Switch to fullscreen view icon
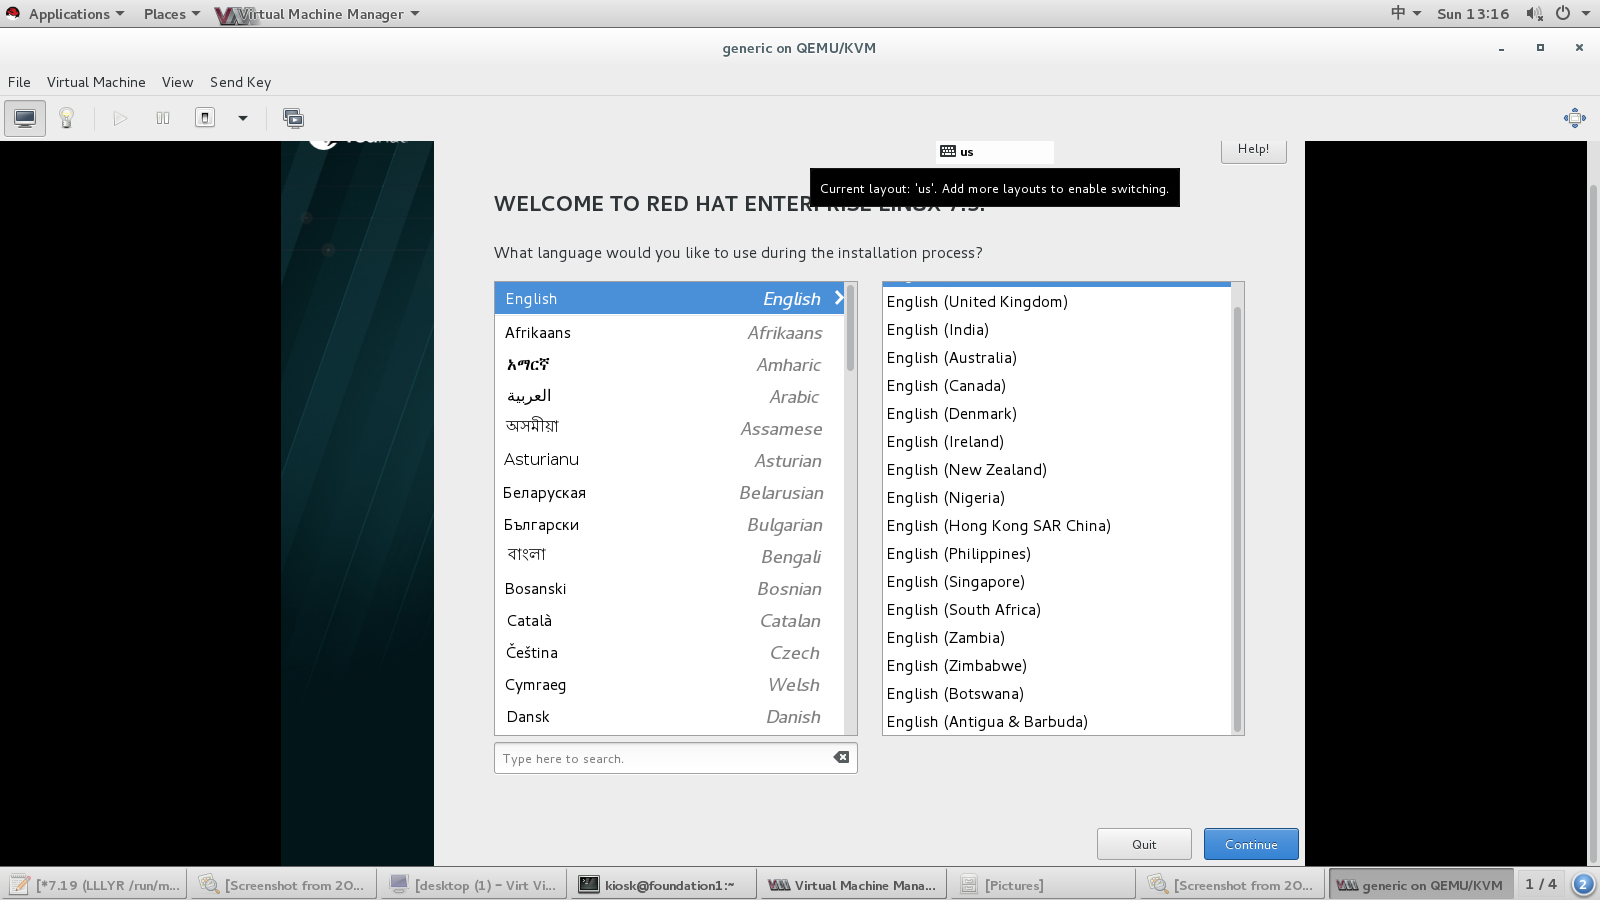The width and height of the screenshot is (1600, 900). (1574, 118)
